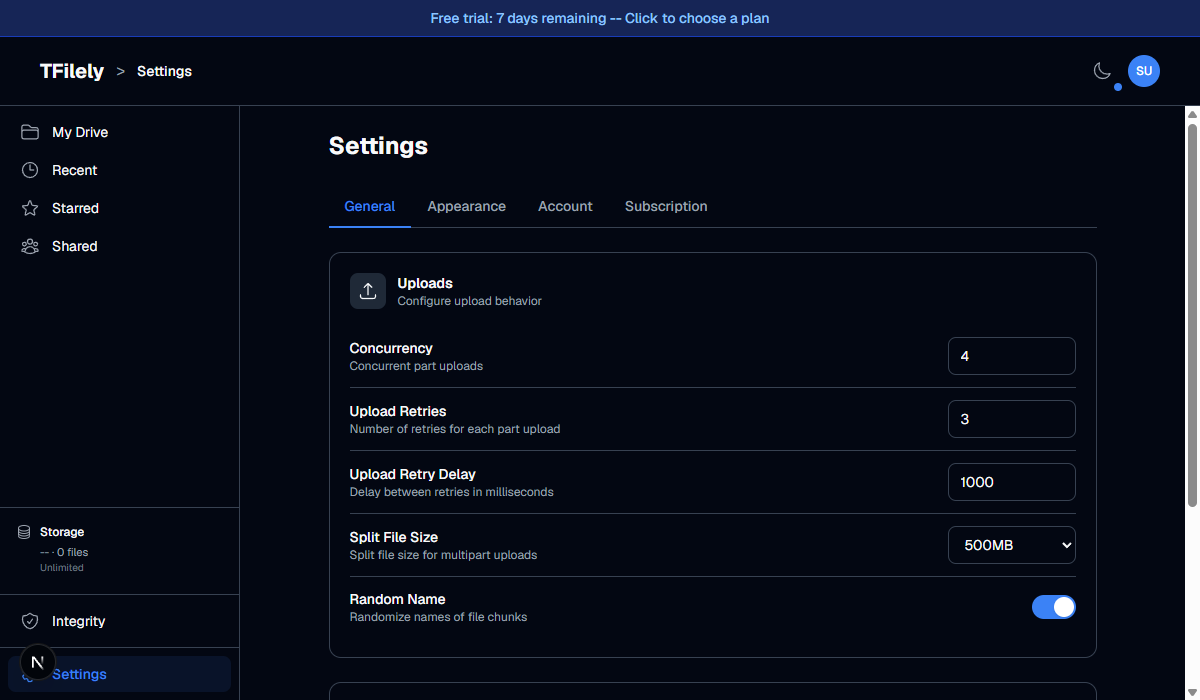
Task: Click the 'Concurrent part uploads' description
Action: [x=416, y=366]
